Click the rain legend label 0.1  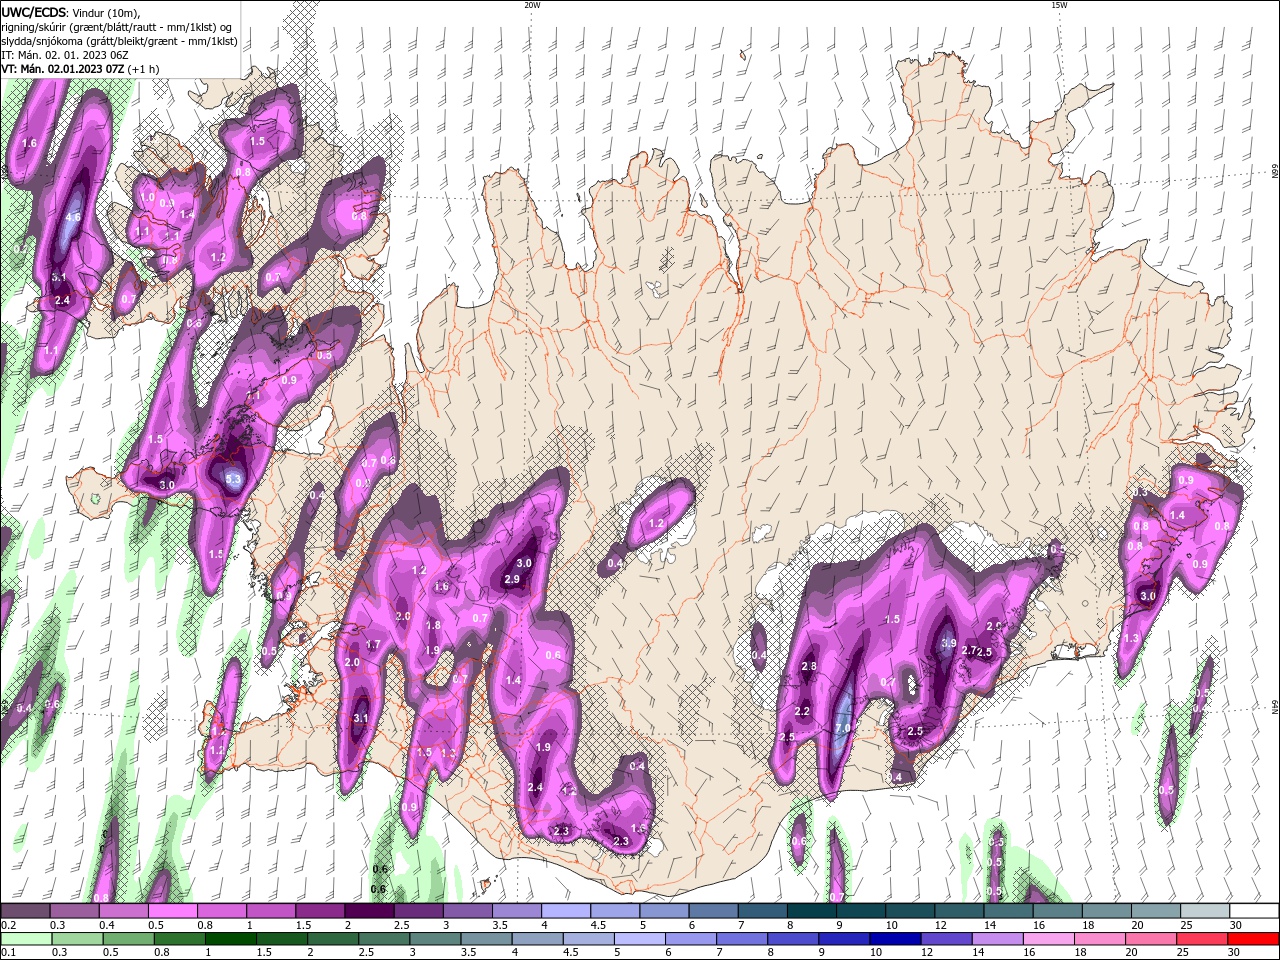(x=8, y=953)
